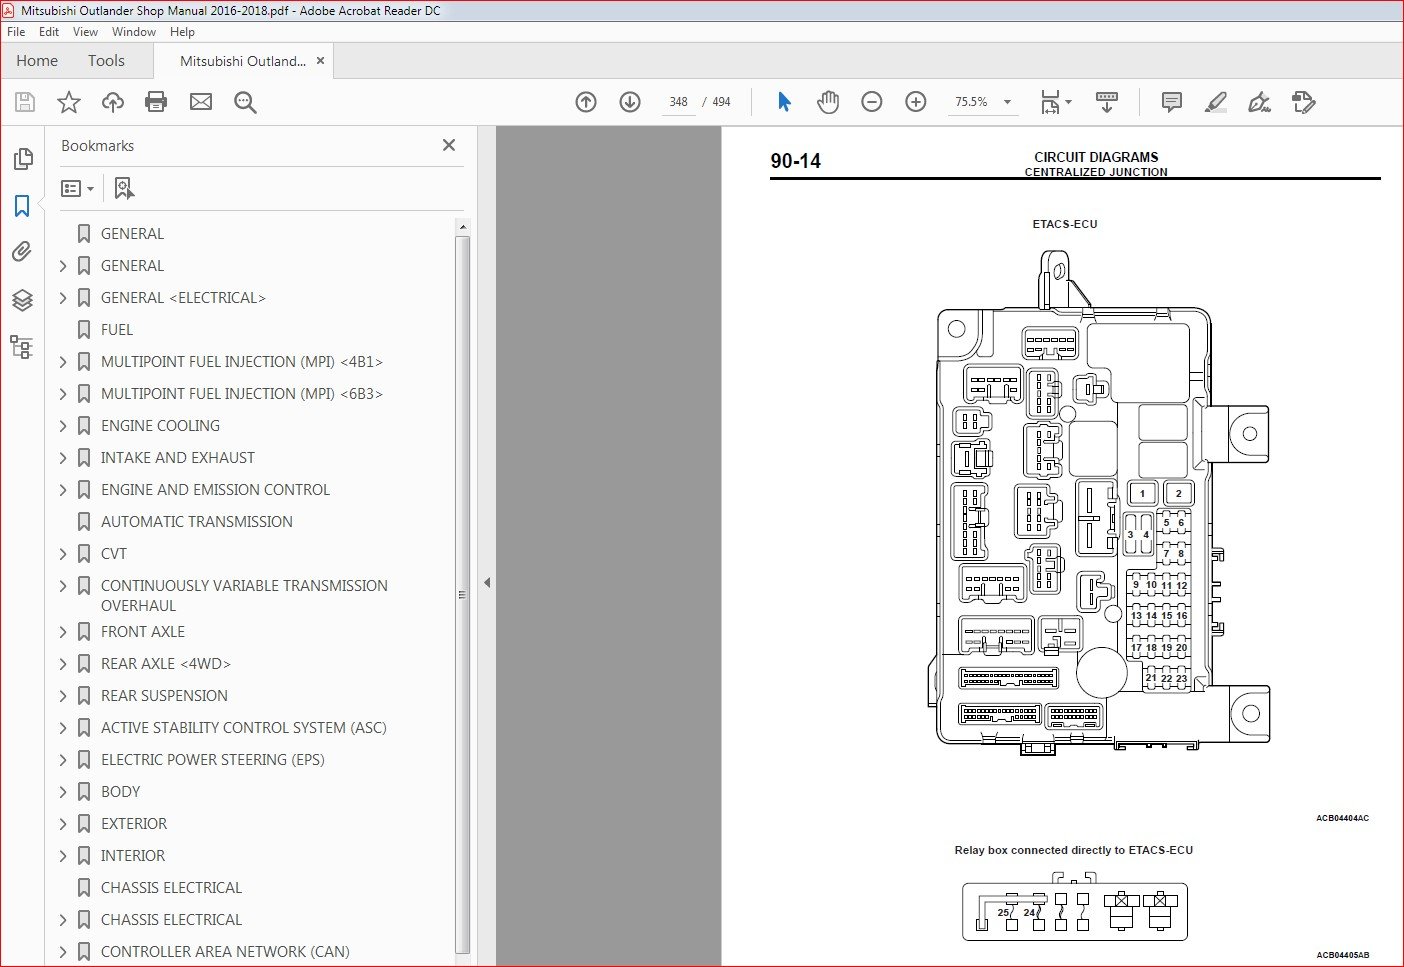Image resolution: width=1404 pixels, height=967 pixels.
Task: Open the Layers side panel
Action: click(22, 300)
